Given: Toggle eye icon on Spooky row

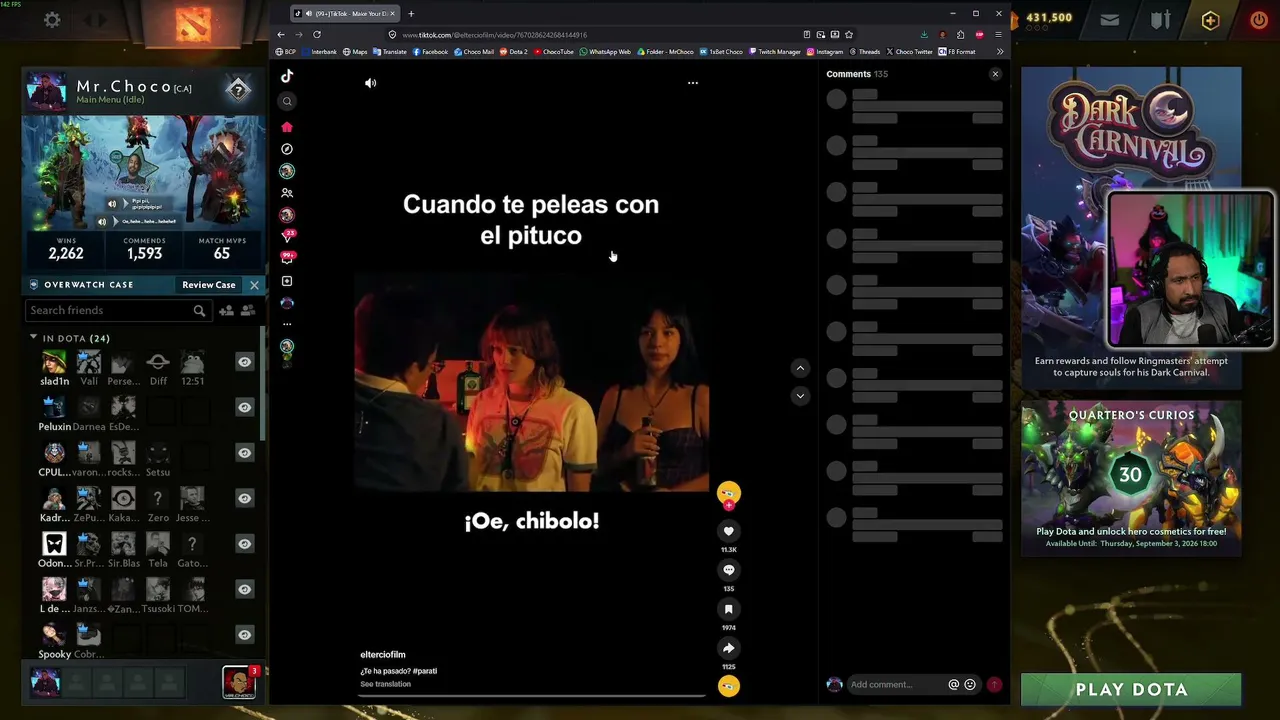Looking at the screenshot, I should (244, 634).
